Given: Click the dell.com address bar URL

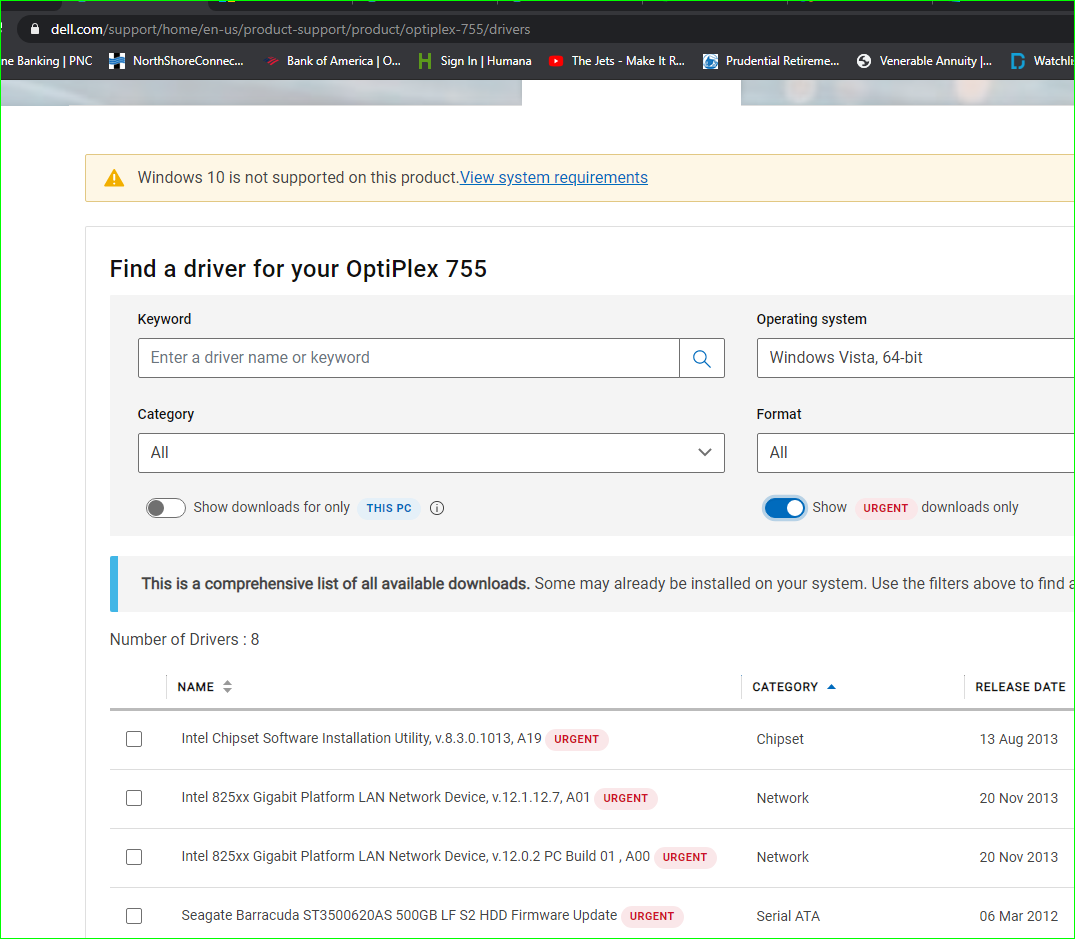Looking at the screenshot, I should tap(290, 29).
